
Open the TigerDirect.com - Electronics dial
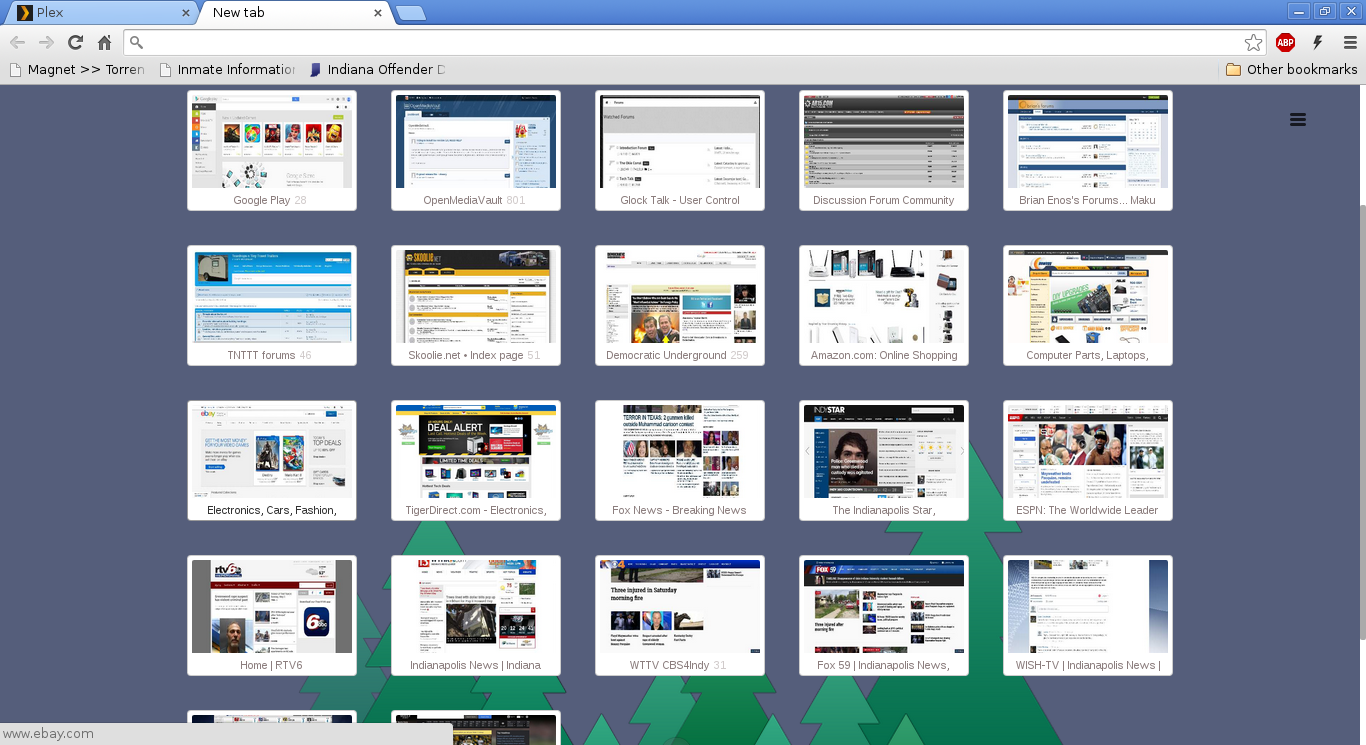pos(476,461)
